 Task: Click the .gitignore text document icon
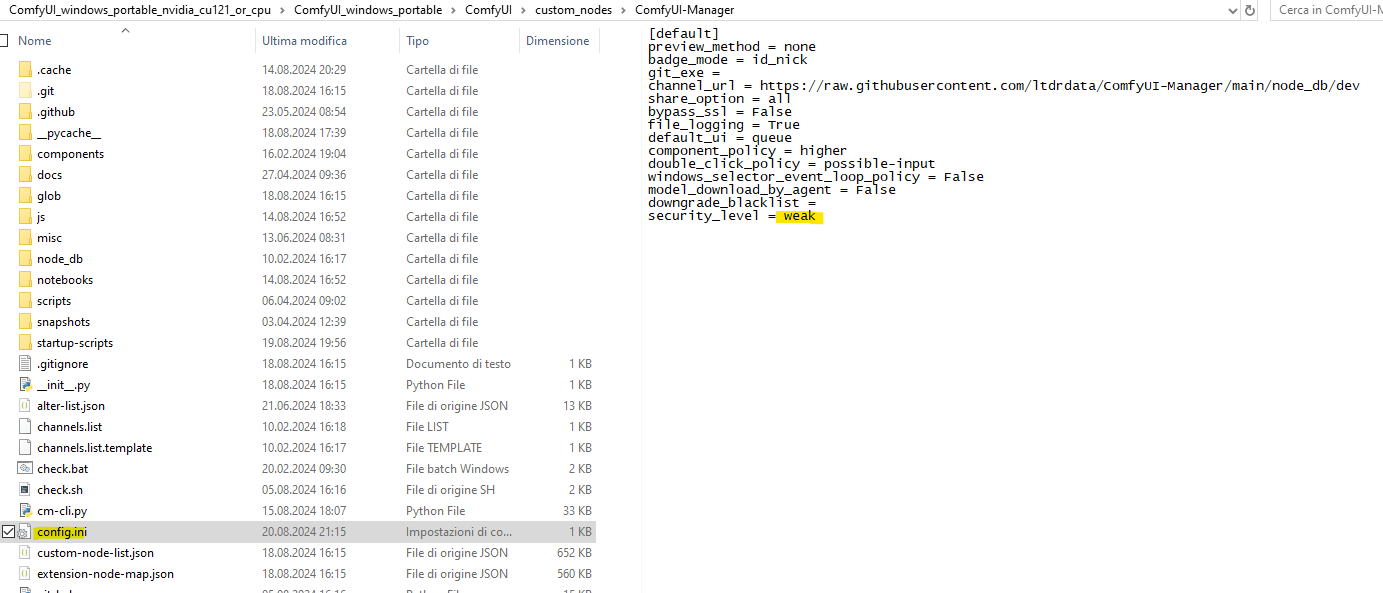tap(25, 364)
